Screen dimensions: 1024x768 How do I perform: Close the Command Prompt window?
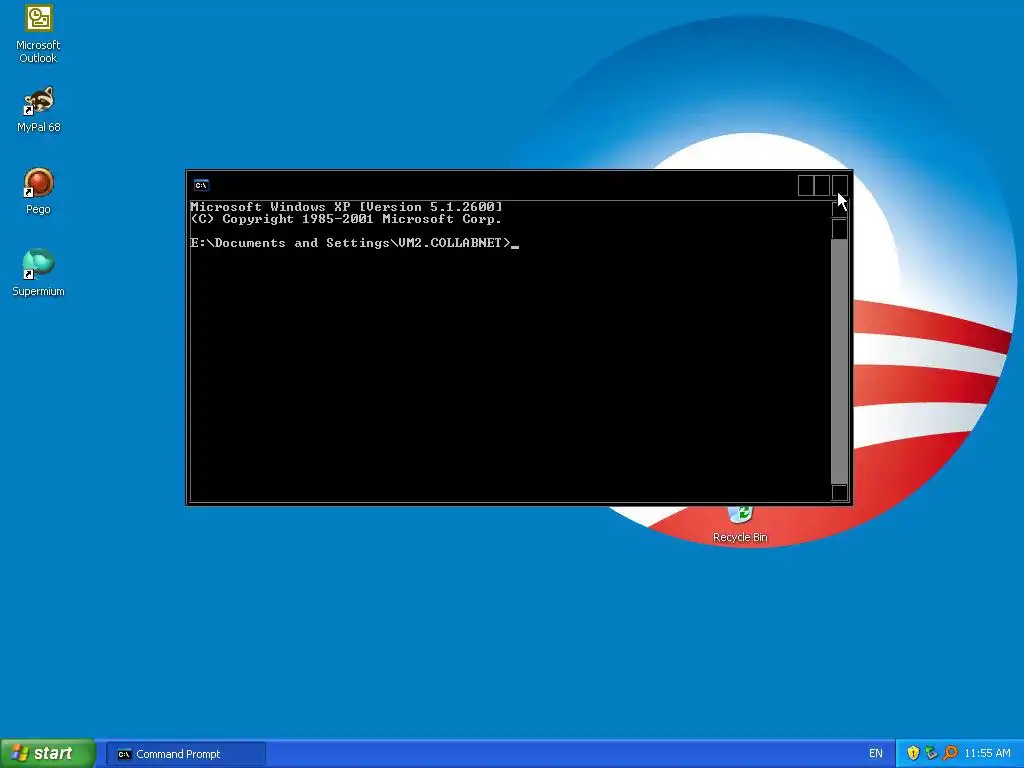[x=840, y=185]
